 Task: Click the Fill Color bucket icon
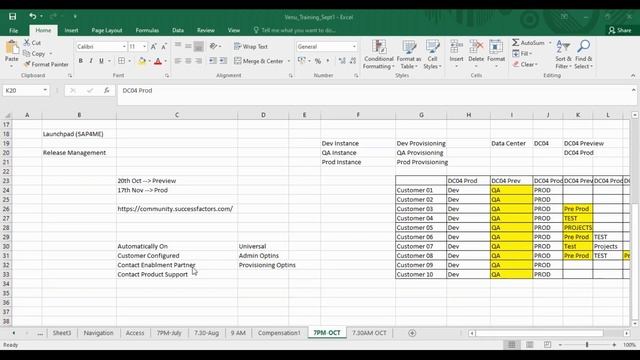coord(142,61)
